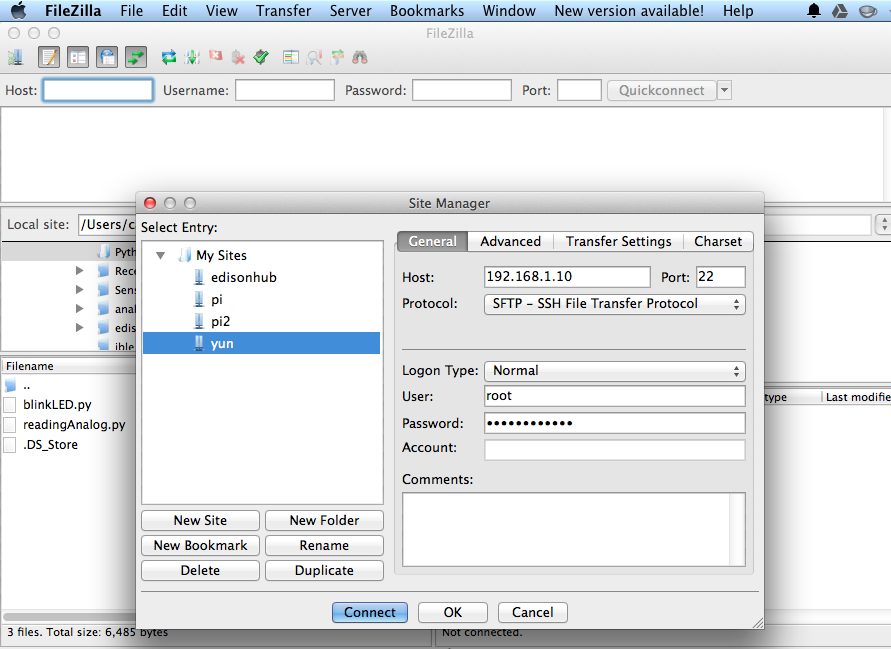Image resolution: width=891 pixels, height=649 pixels.
Task: Open the View menu
Action: coord(222,11)
